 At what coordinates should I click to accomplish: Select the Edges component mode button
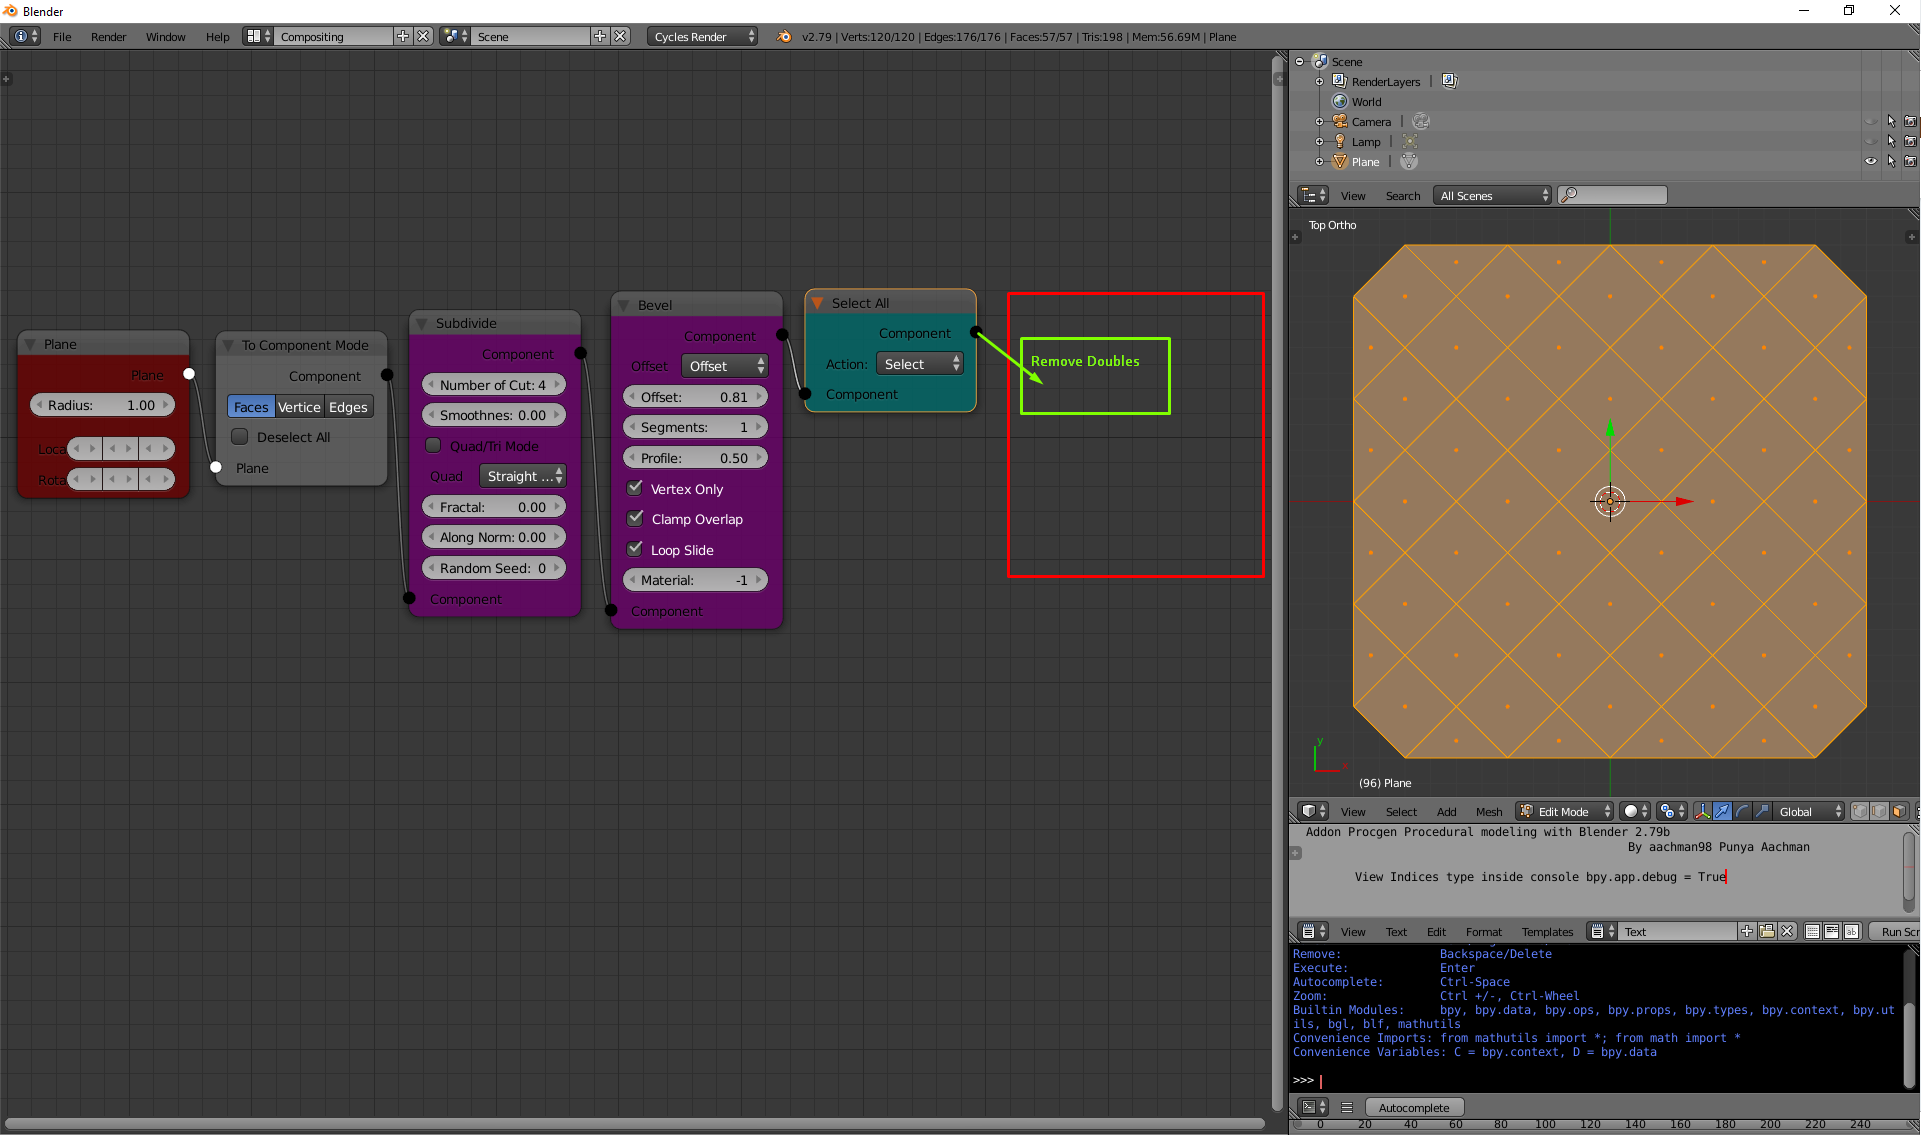coord(348,407)
